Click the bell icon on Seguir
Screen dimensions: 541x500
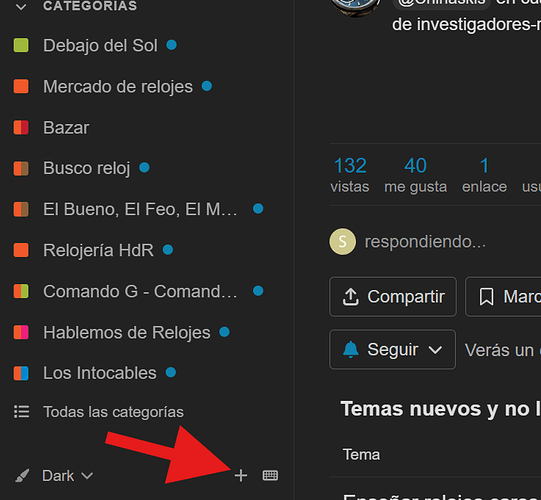[351, 350]
